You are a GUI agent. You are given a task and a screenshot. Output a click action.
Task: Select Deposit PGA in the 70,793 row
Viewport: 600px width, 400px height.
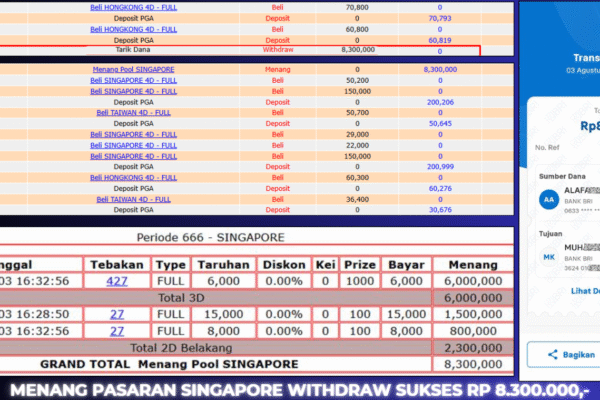pos(134,18)
